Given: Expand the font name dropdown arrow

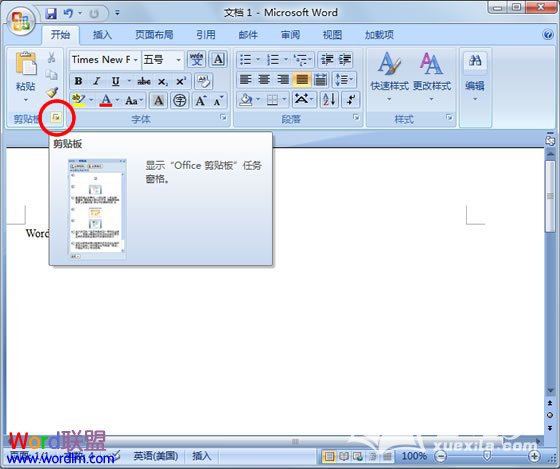Looking at the screenshot, I should click(x=136, y=60).
